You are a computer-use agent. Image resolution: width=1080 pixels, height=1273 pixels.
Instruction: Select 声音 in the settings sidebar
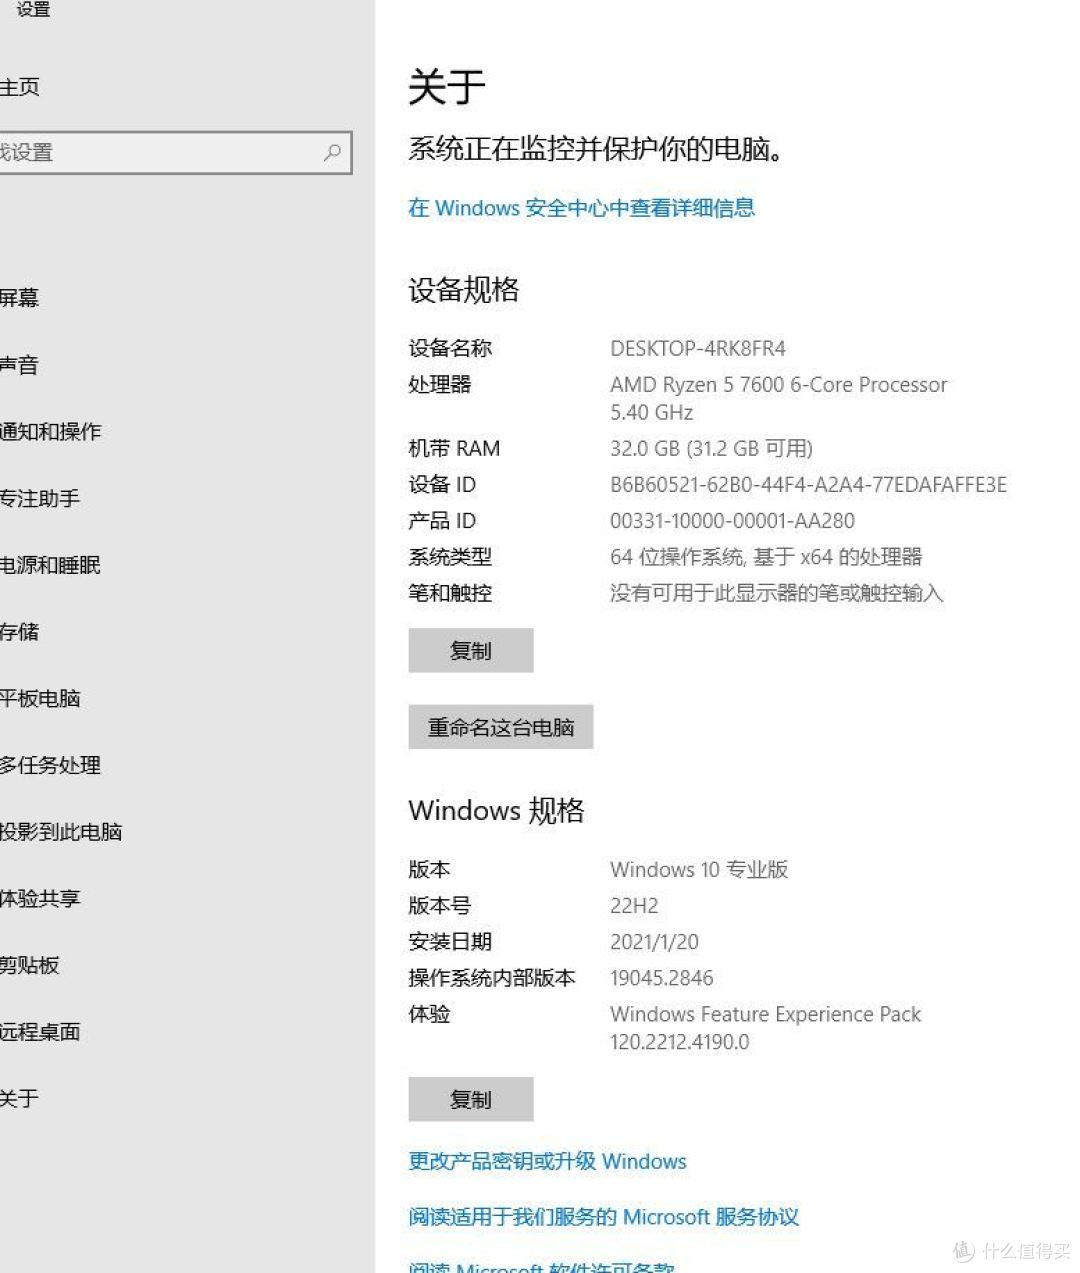[x=19, y=365]
